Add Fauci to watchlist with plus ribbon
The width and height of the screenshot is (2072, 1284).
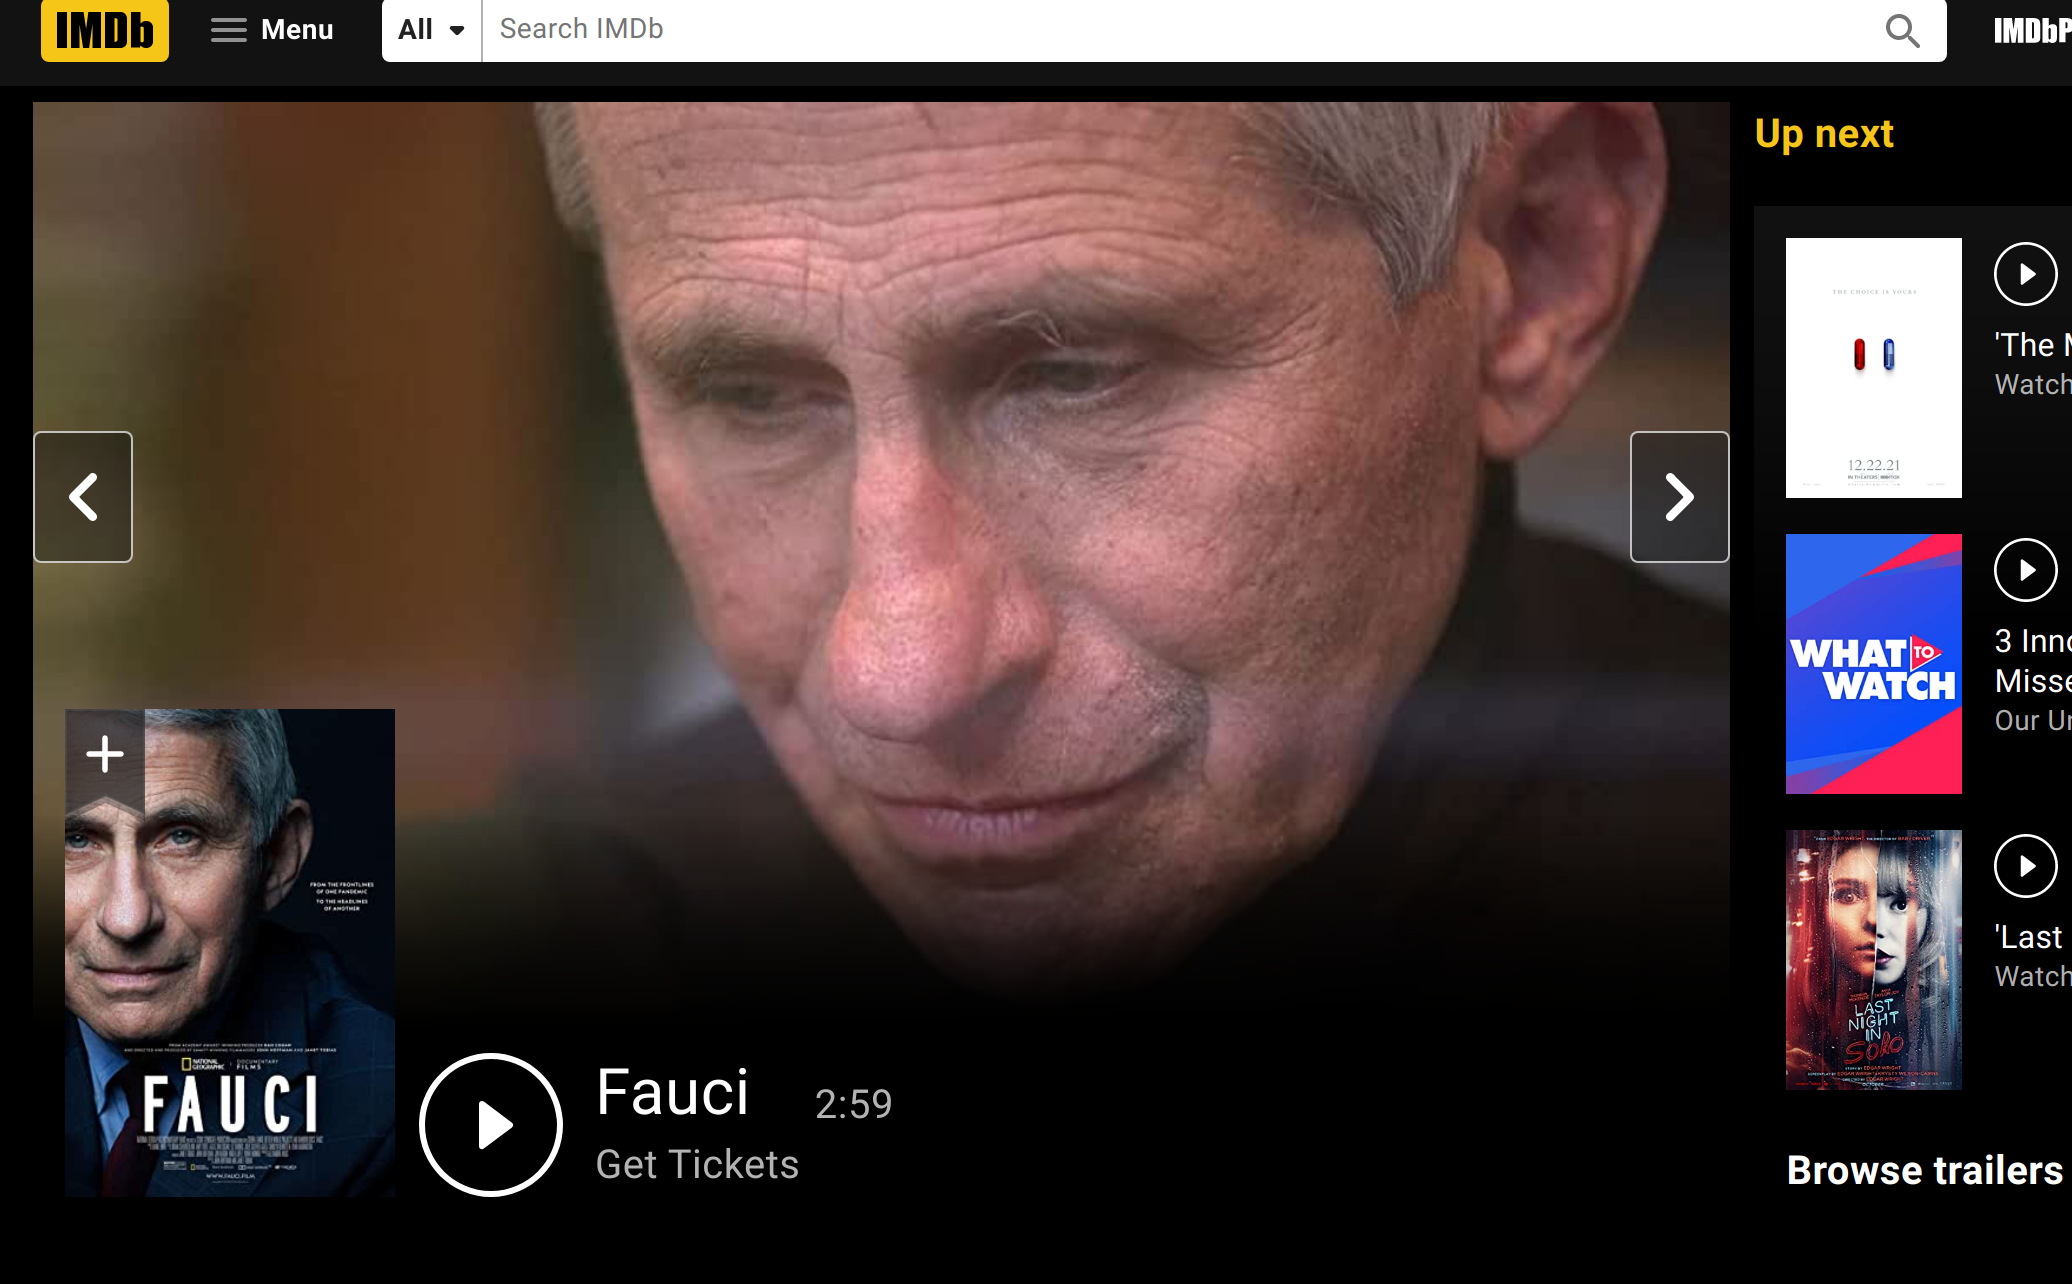click(x=105, y=755)
